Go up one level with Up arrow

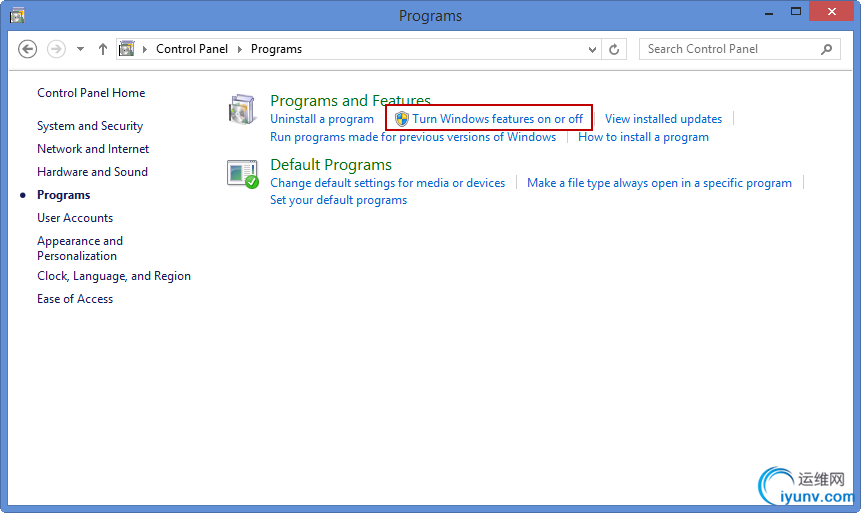tap(103, 49)
